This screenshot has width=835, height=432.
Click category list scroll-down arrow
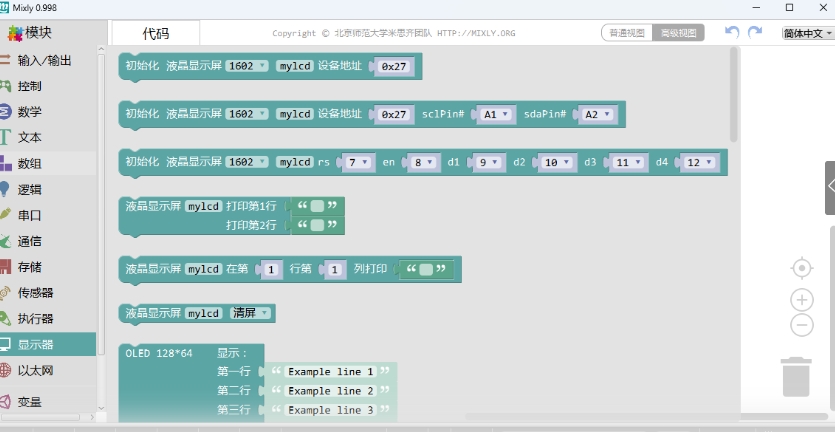pyautogui.click(x=101, y=408)
